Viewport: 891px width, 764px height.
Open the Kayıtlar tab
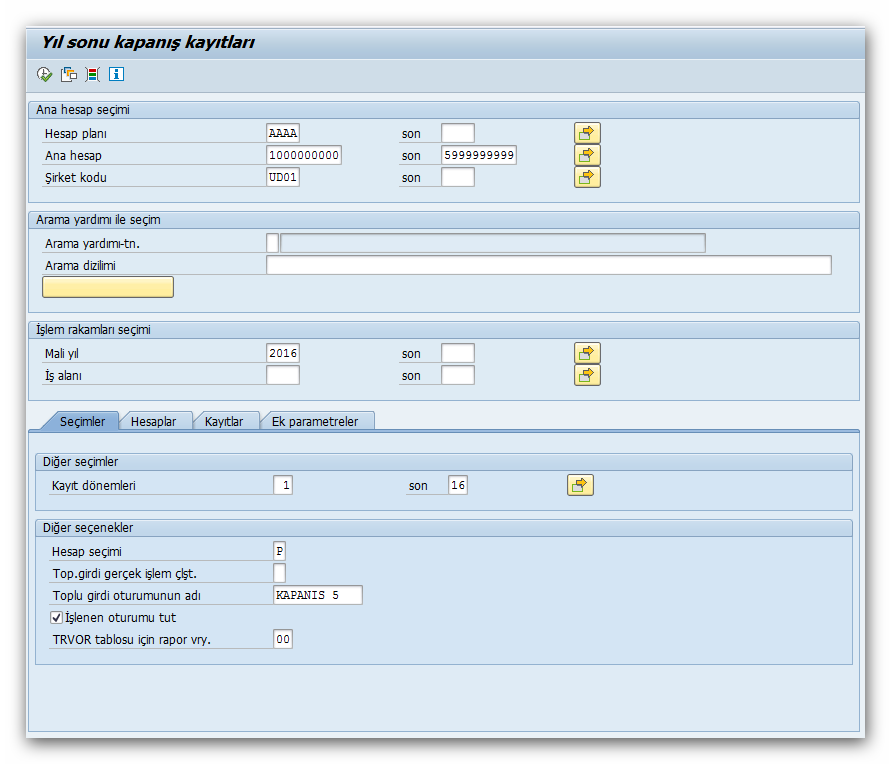[x=224, y=421]
